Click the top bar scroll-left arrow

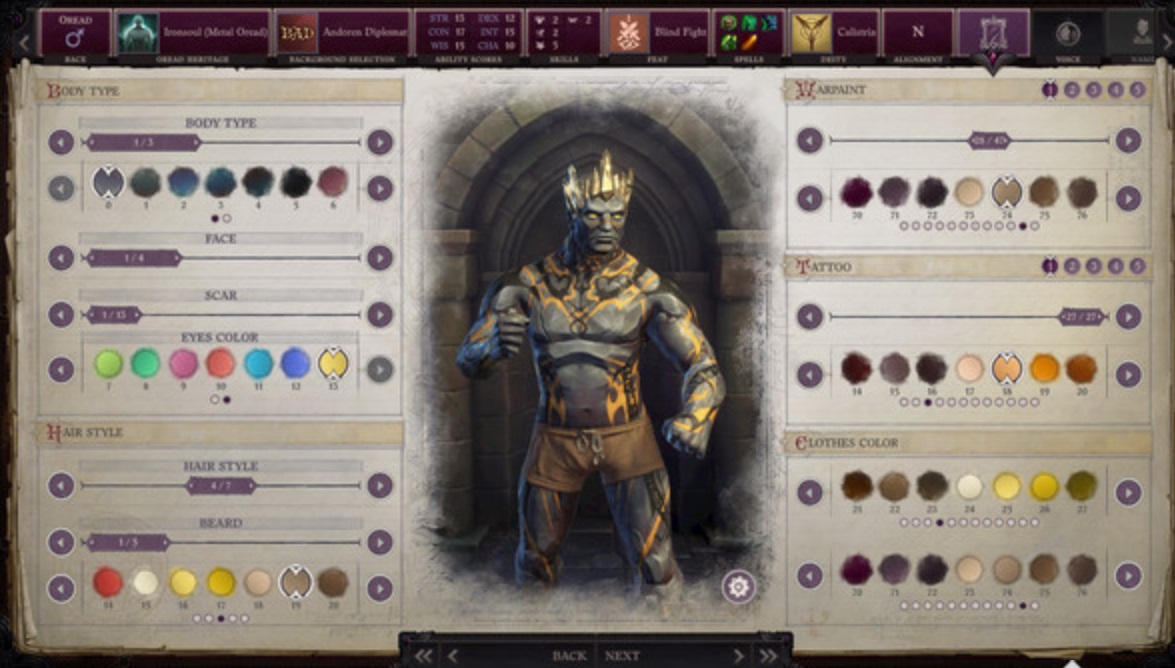[24, 41]
